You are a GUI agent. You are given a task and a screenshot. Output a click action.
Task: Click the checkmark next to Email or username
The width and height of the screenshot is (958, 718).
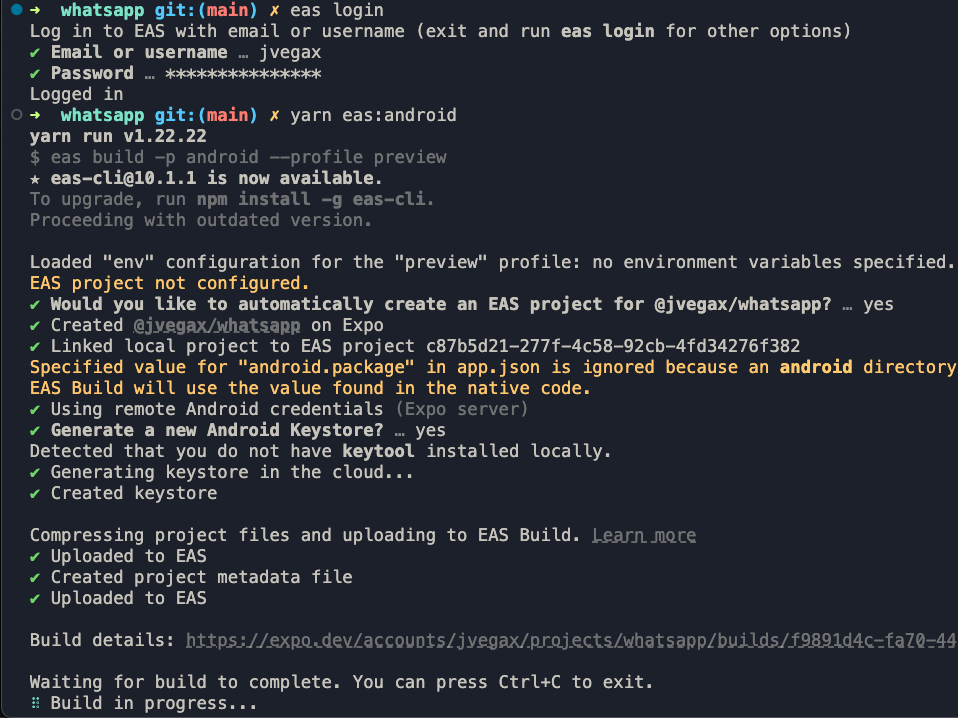(36, 52)
